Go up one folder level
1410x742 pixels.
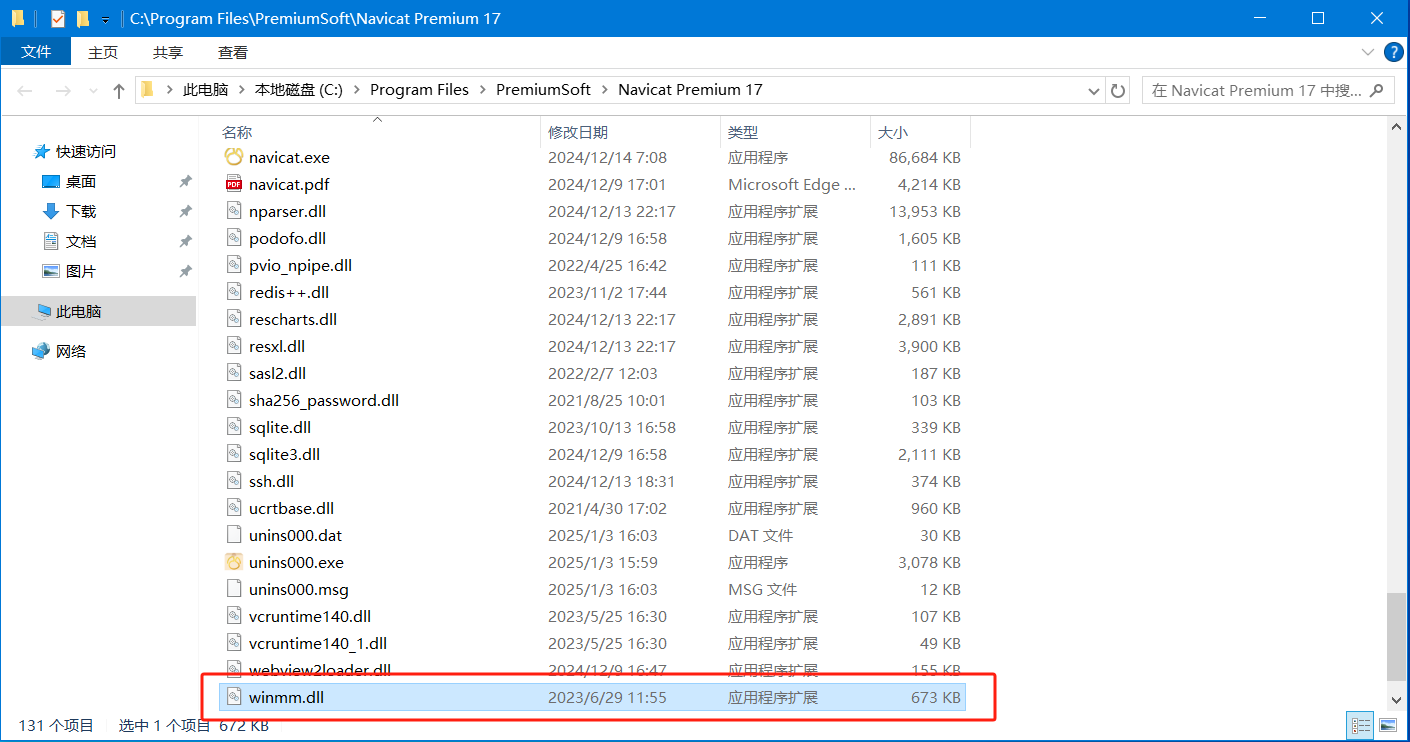119,90
